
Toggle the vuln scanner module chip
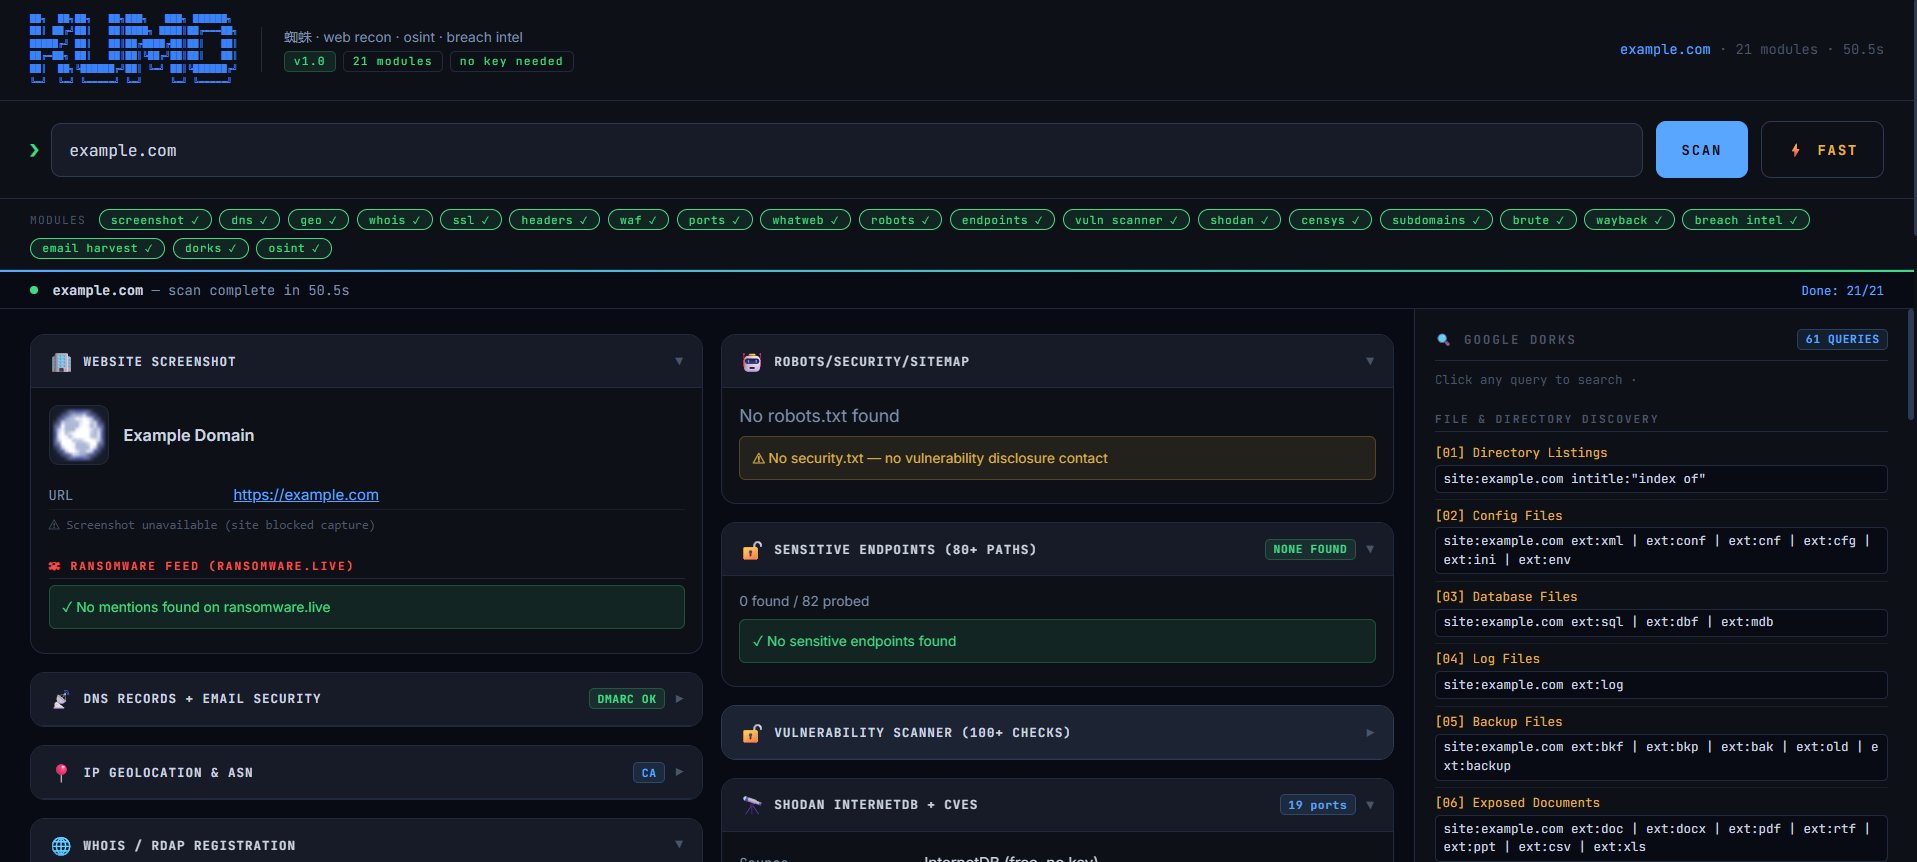click(x=1126, y=220)
